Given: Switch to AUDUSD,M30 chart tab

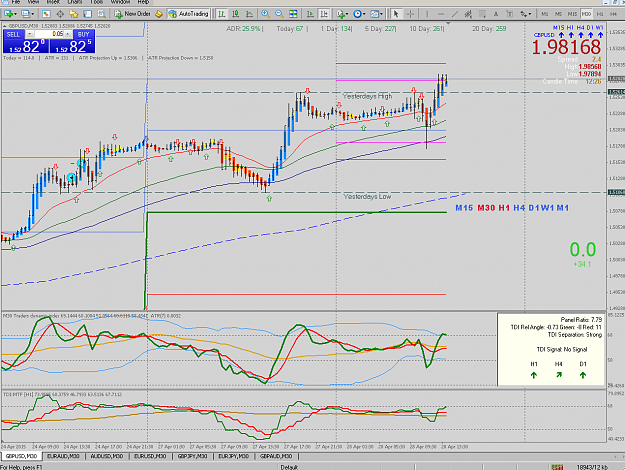Looking at the screenshot, I should coord(107,456).
